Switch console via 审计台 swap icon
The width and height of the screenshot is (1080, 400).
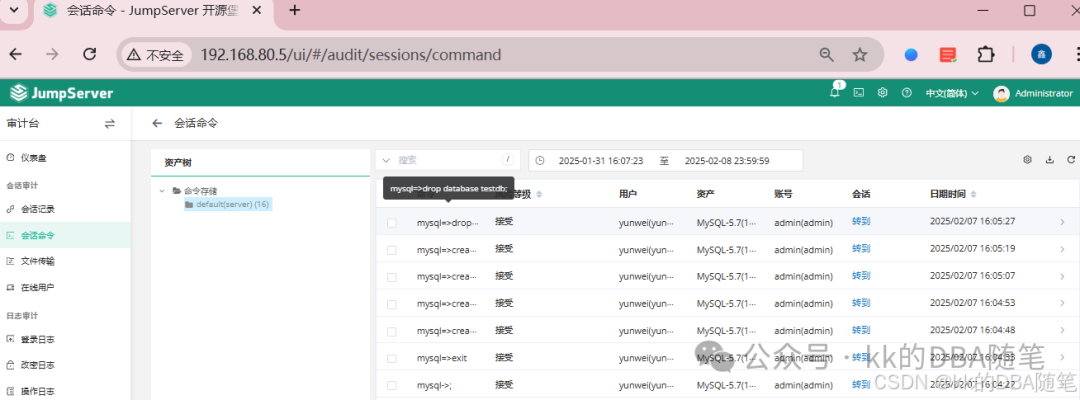pyautogui.click(x=110, y=124)
